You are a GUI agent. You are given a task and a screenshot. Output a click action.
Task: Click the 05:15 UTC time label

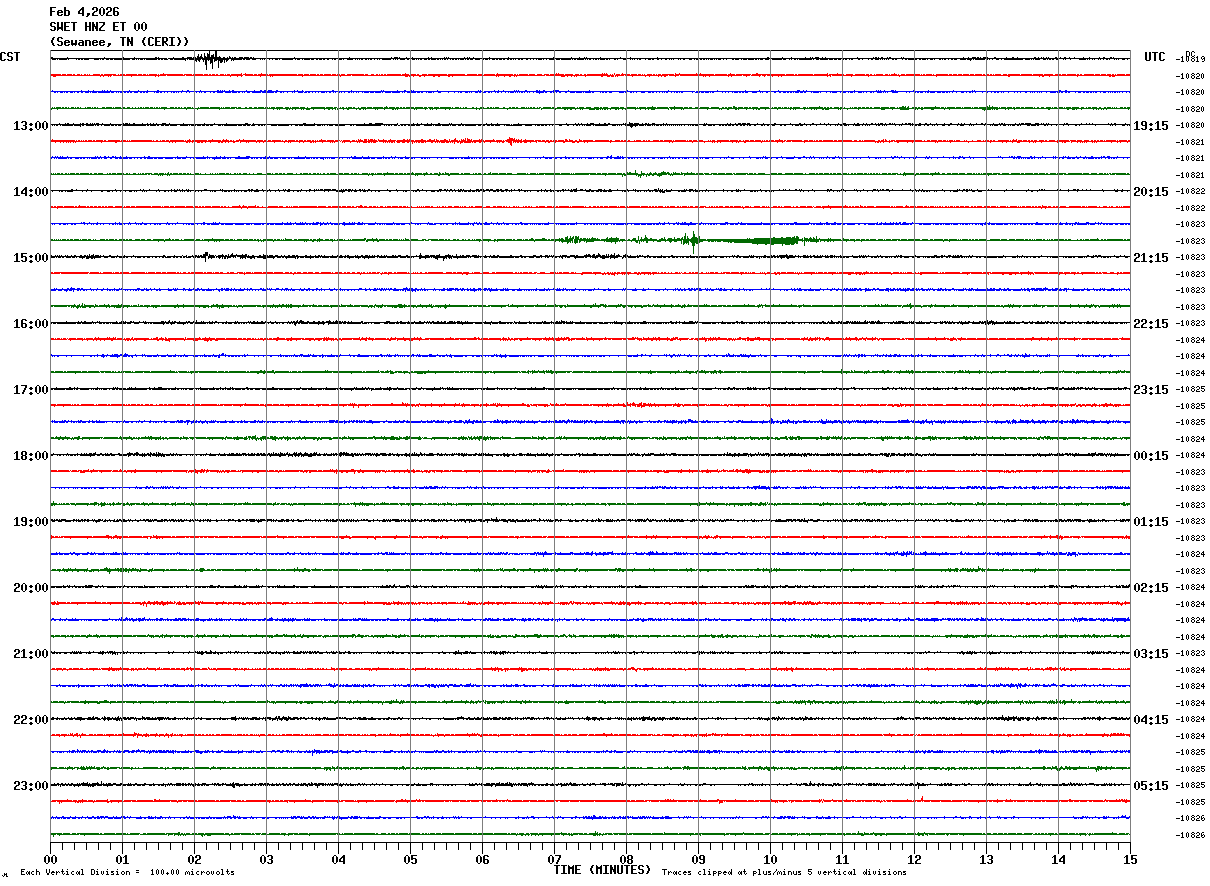(1151, 786)
